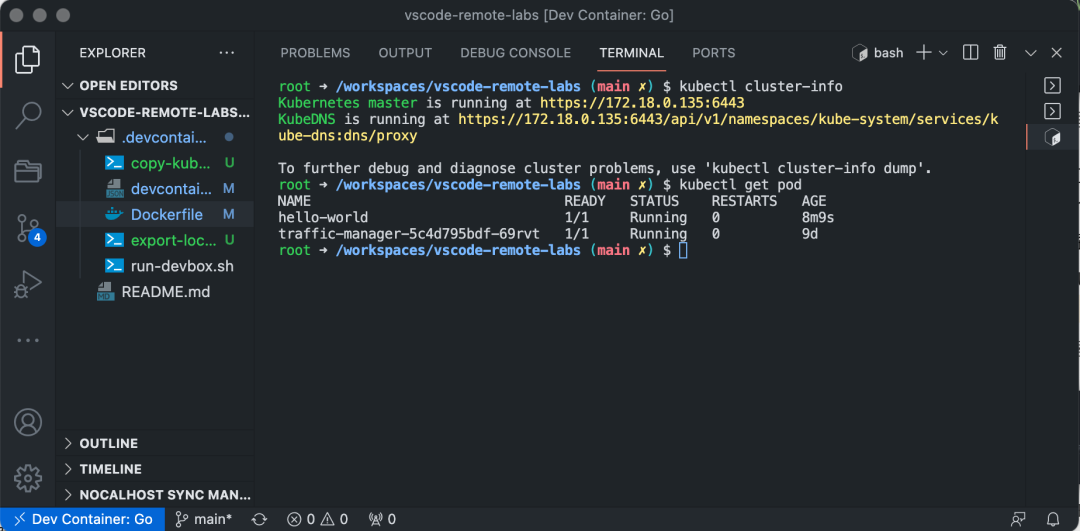Open the Accounts menu icon
Viewport: 1080px width, 531px height.
tap(28, 422)
